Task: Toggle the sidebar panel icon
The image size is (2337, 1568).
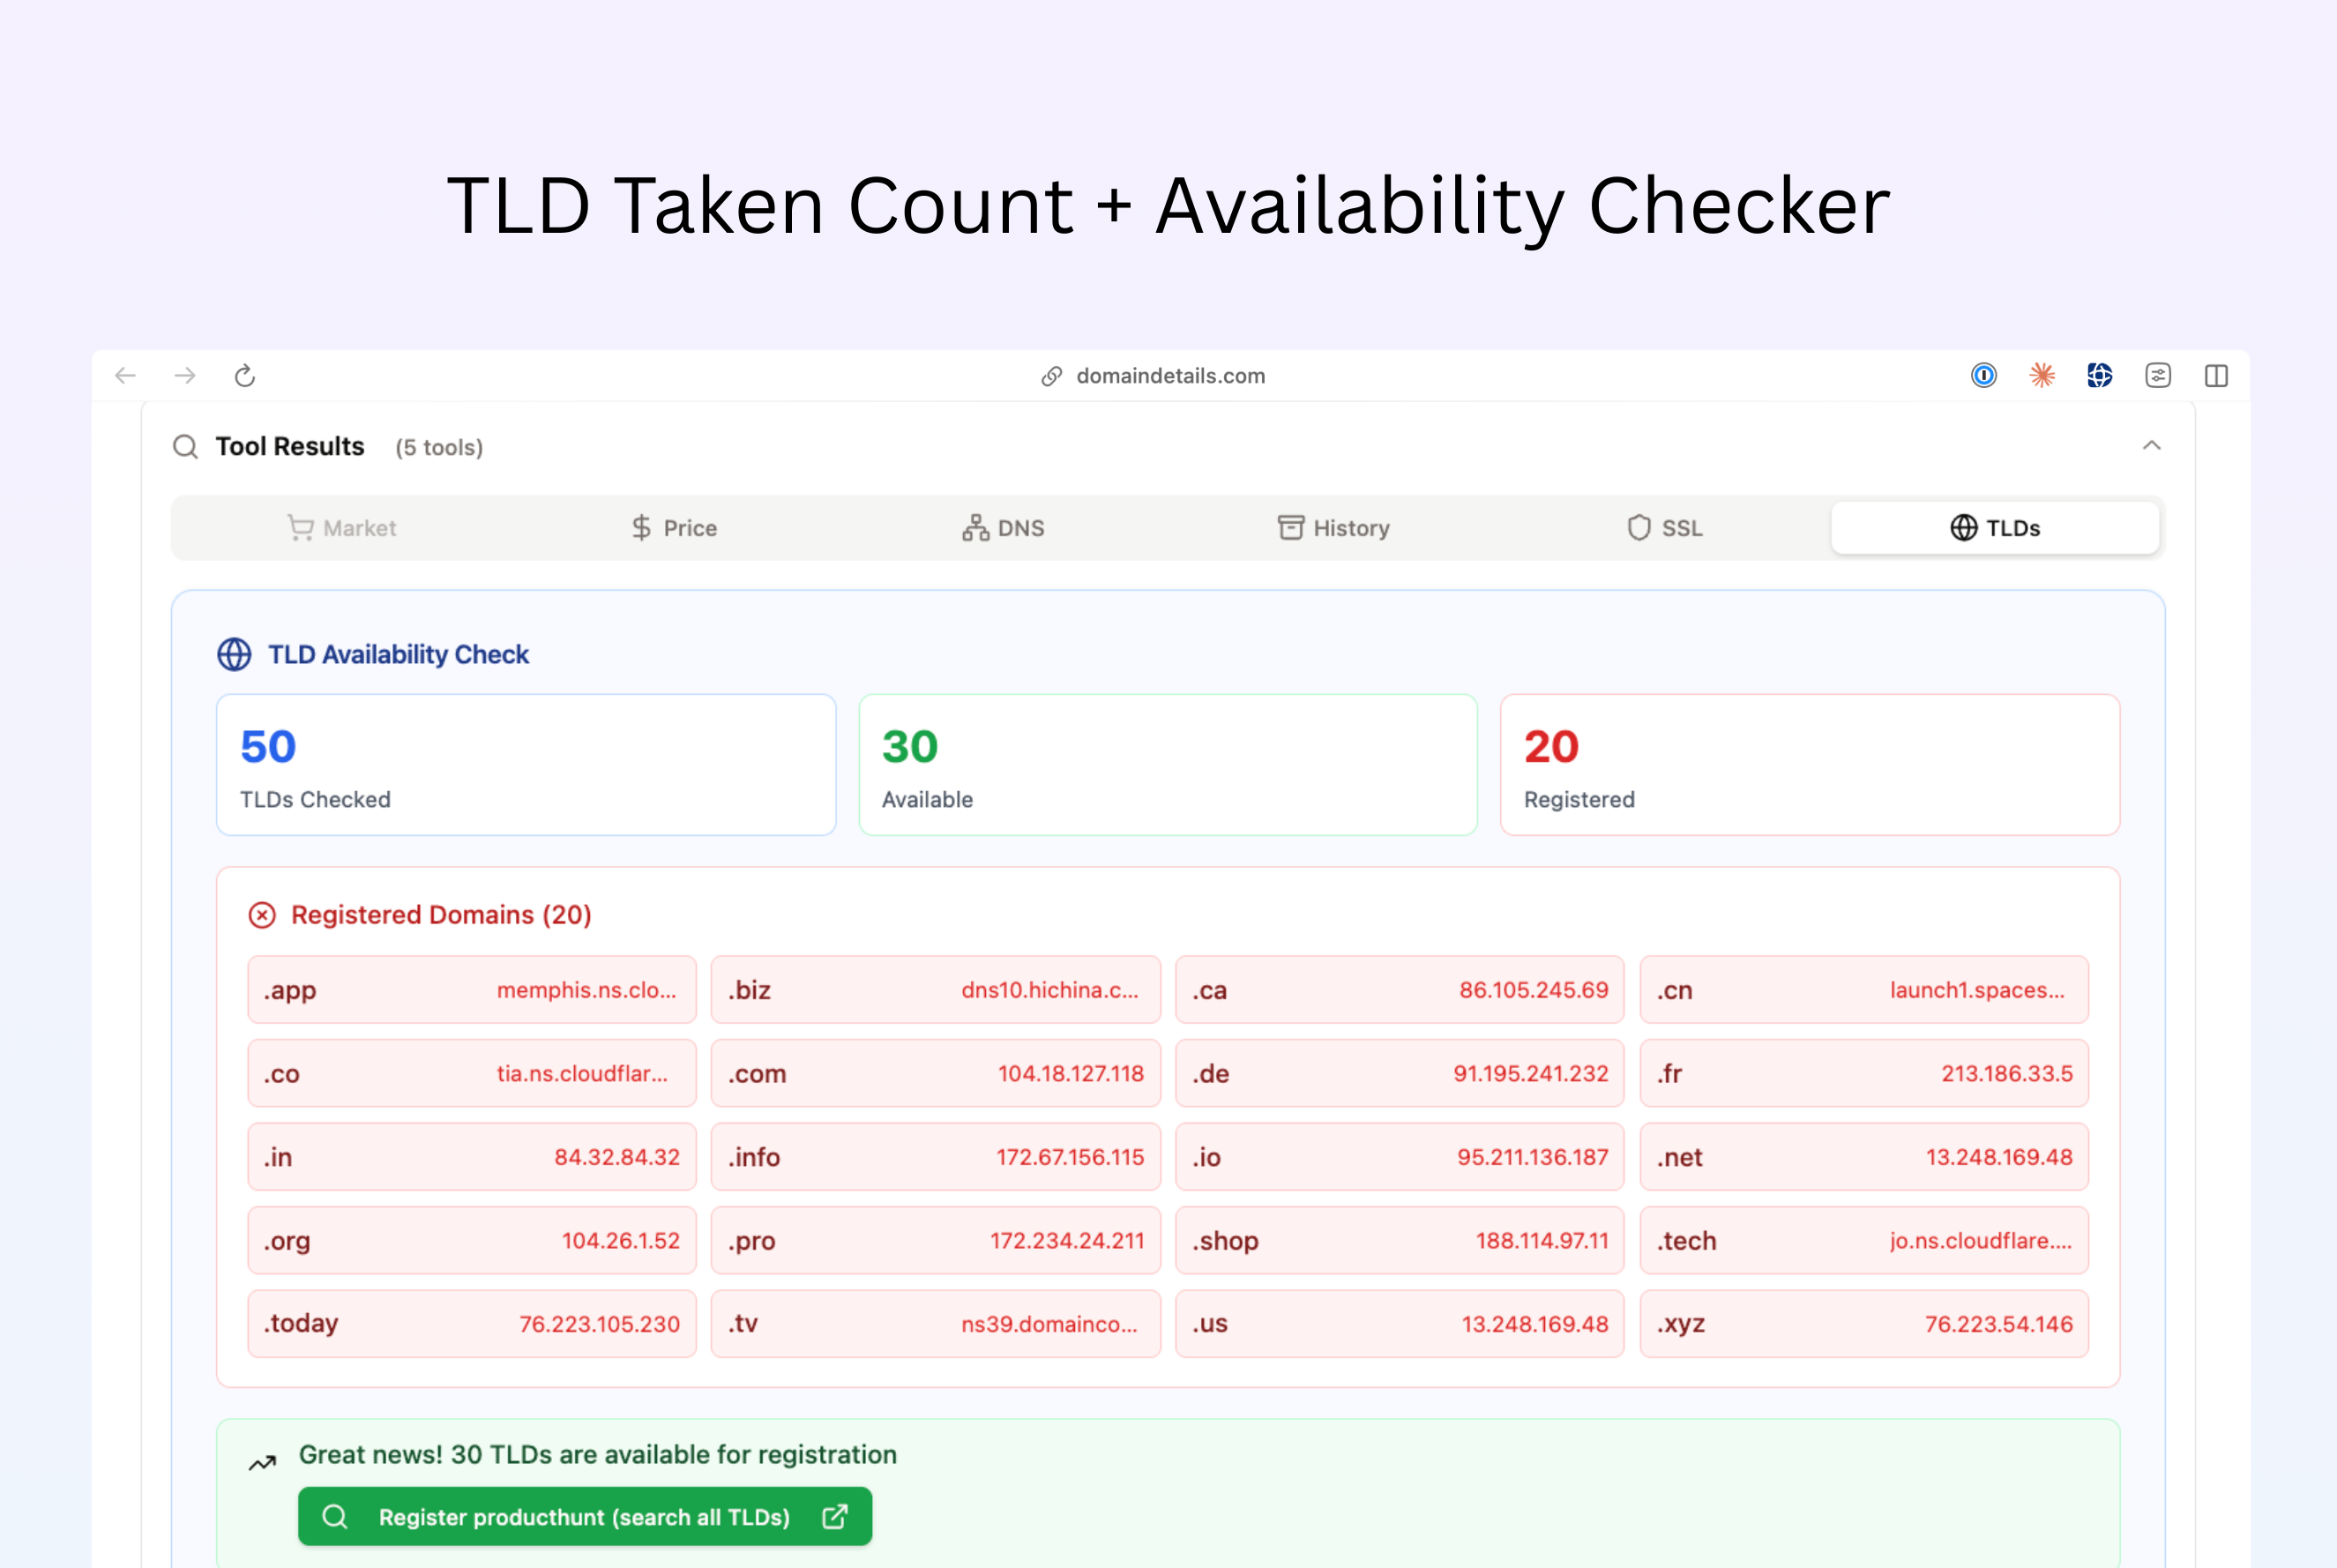Action: point(2215,376)
